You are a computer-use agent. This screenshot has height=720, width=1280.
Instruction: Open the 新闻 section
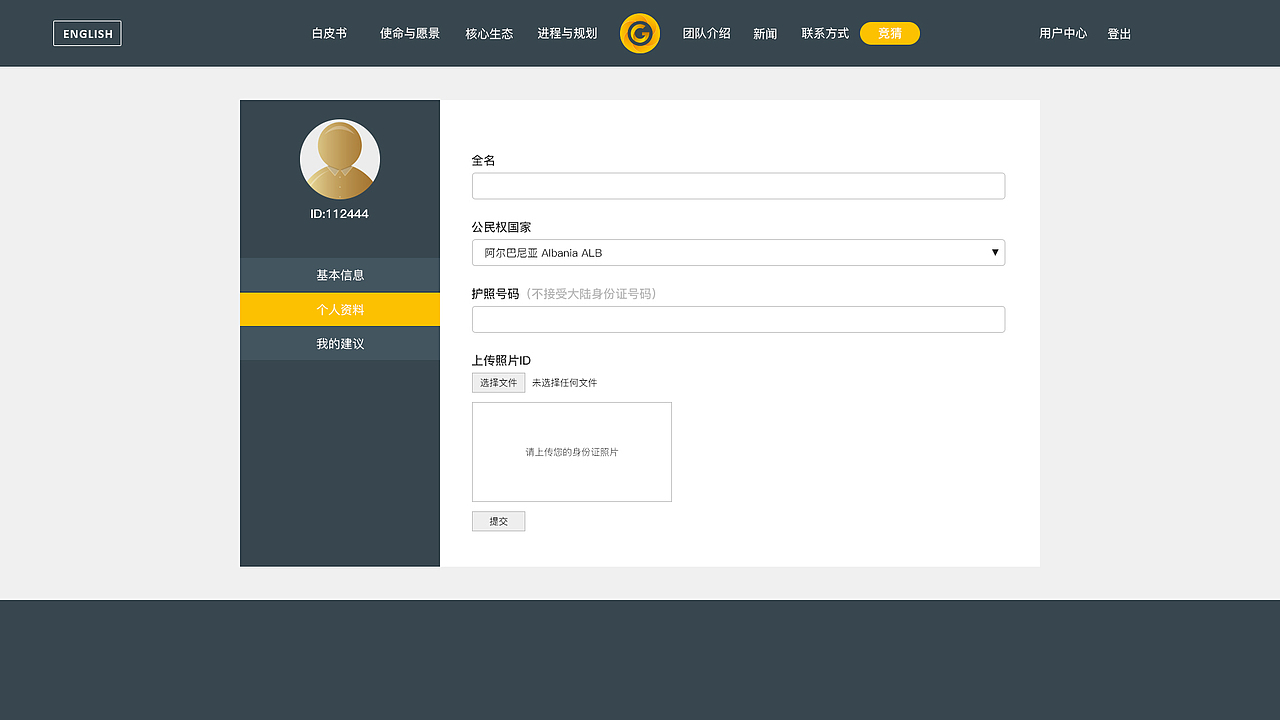click(765, 33)
